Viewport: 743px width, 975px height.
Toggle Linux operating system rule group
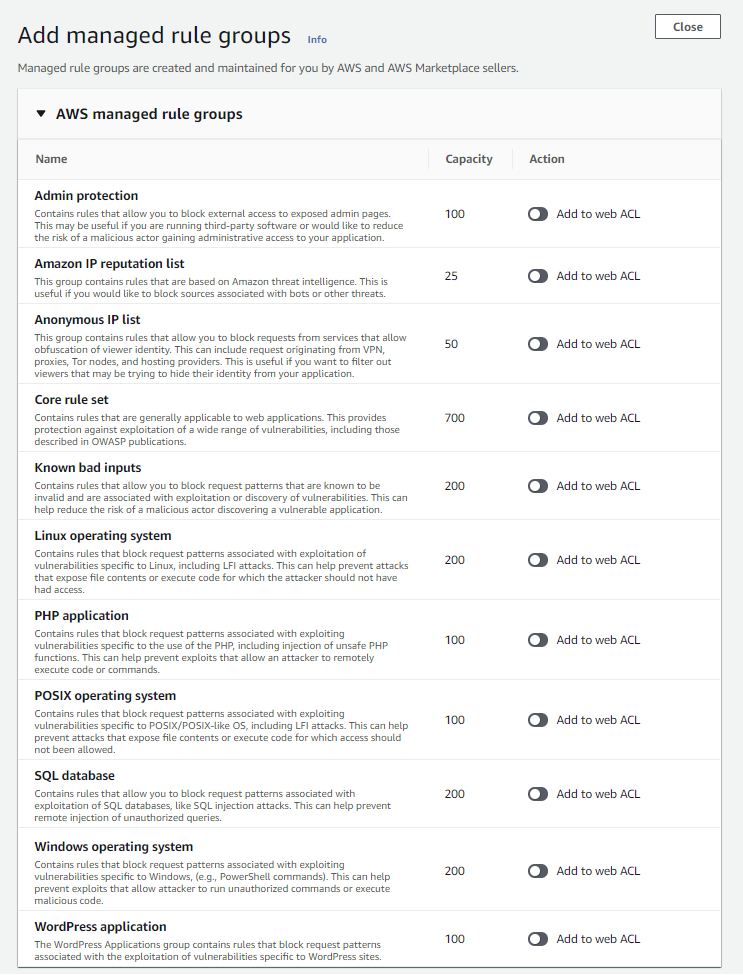[538, 560]
